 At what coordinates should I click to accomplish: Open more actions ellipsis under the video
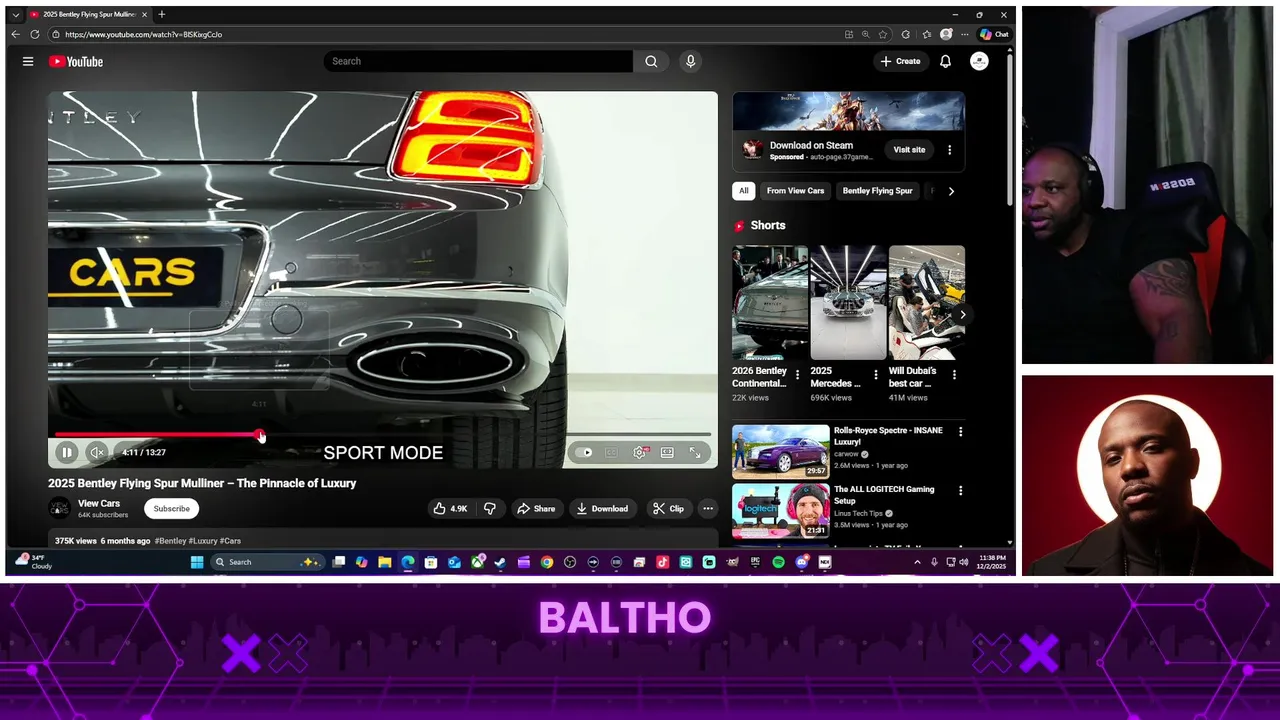pos(708,508)
